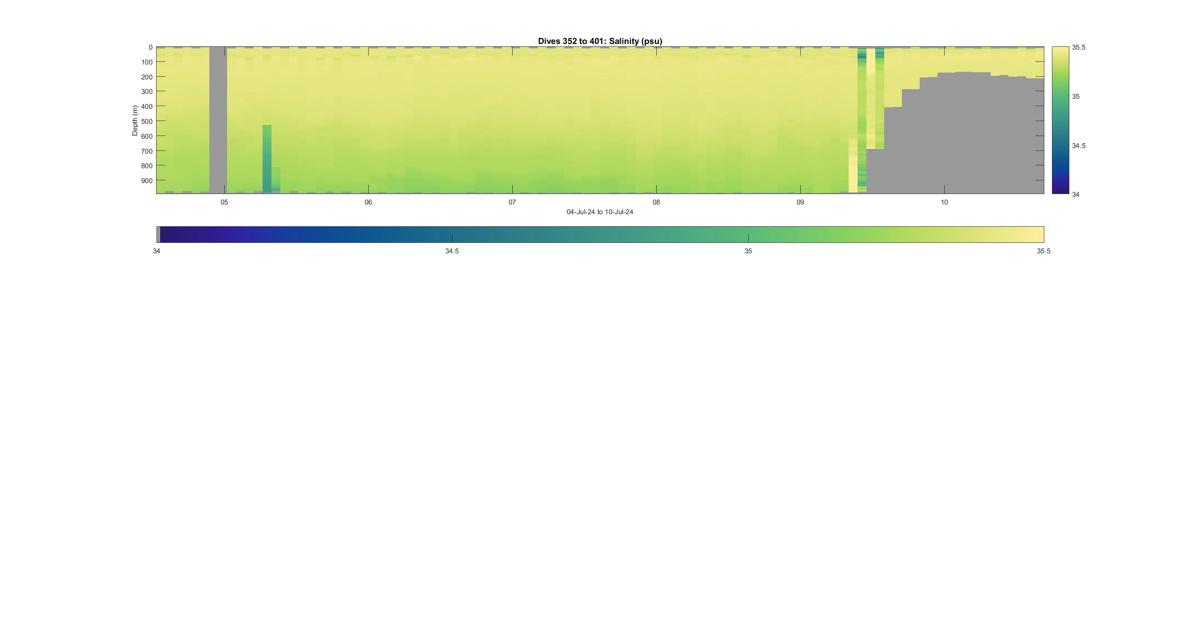Click the horizontal colorbar below the plot
1200x622 pixels.
600,234
